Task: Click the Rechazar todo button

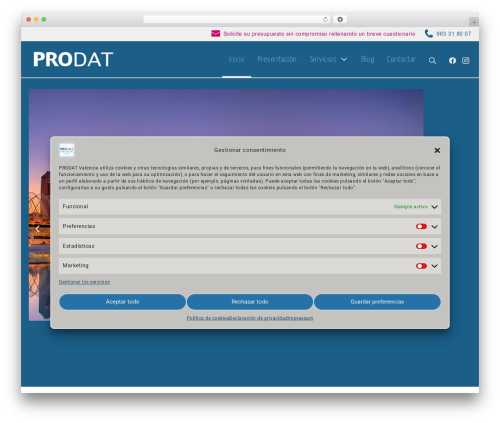Action: pyautogui.click(x=250, y=302)
